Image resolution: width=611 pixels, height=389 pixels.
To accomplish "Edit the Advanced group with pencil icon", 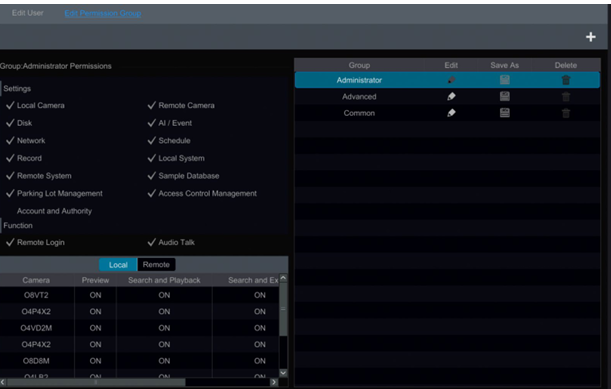I will 451,96.
